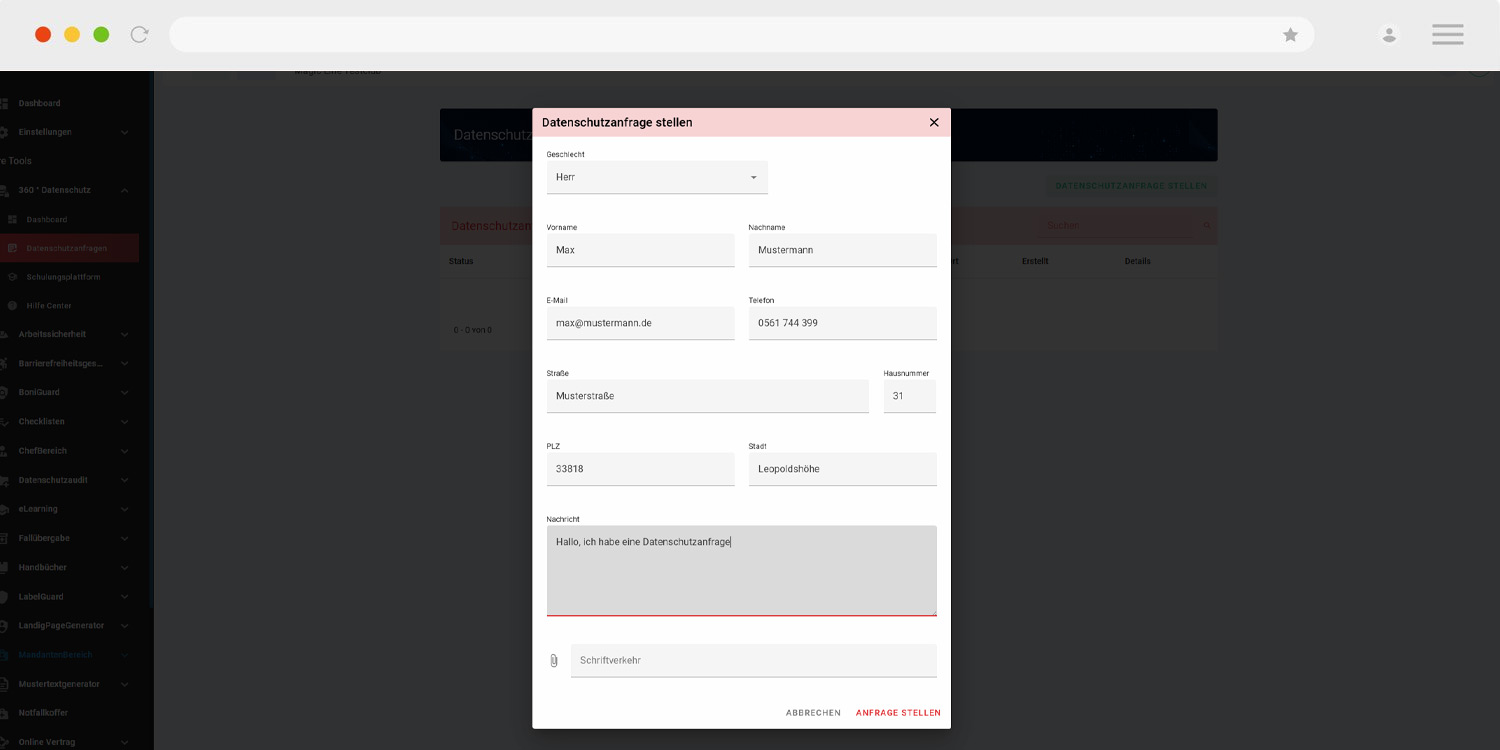The image size is (1500, 750).
Task: Click the Hausnummer field
Action: (x=910, y=396)
